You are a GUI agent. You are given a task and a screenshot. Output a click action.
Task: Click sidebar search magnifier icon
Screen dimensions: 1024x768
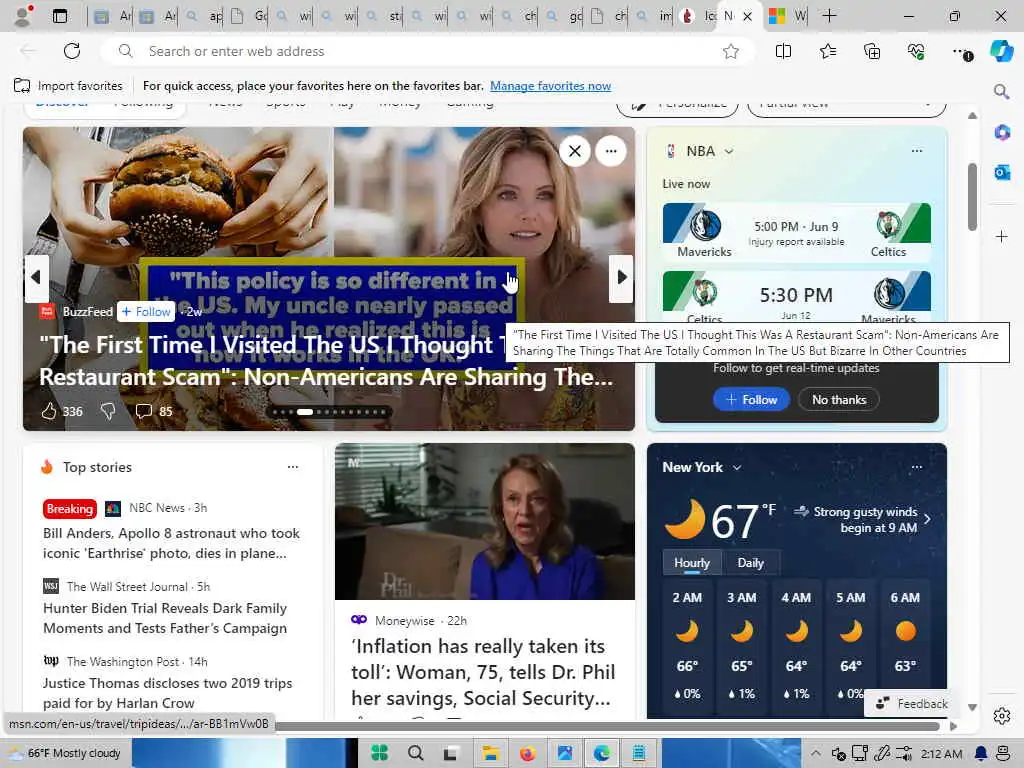coord(1001,91)
